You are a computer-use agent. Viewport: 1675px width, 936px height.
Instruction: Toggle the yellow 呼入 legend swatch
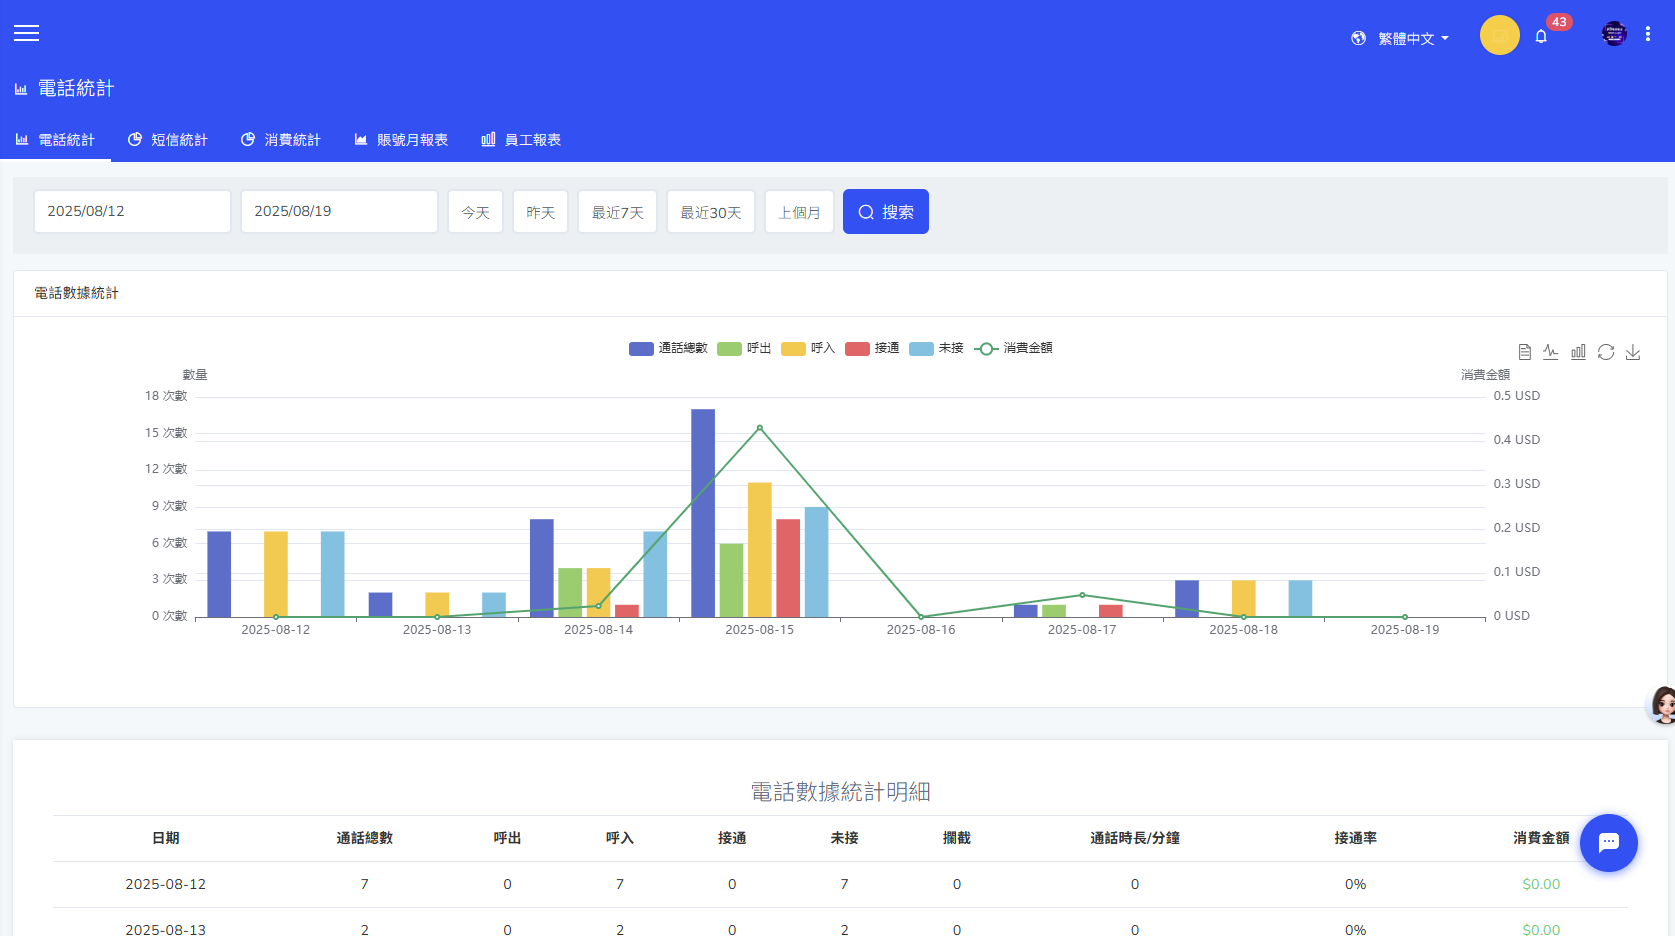click(x=794, y=348)
